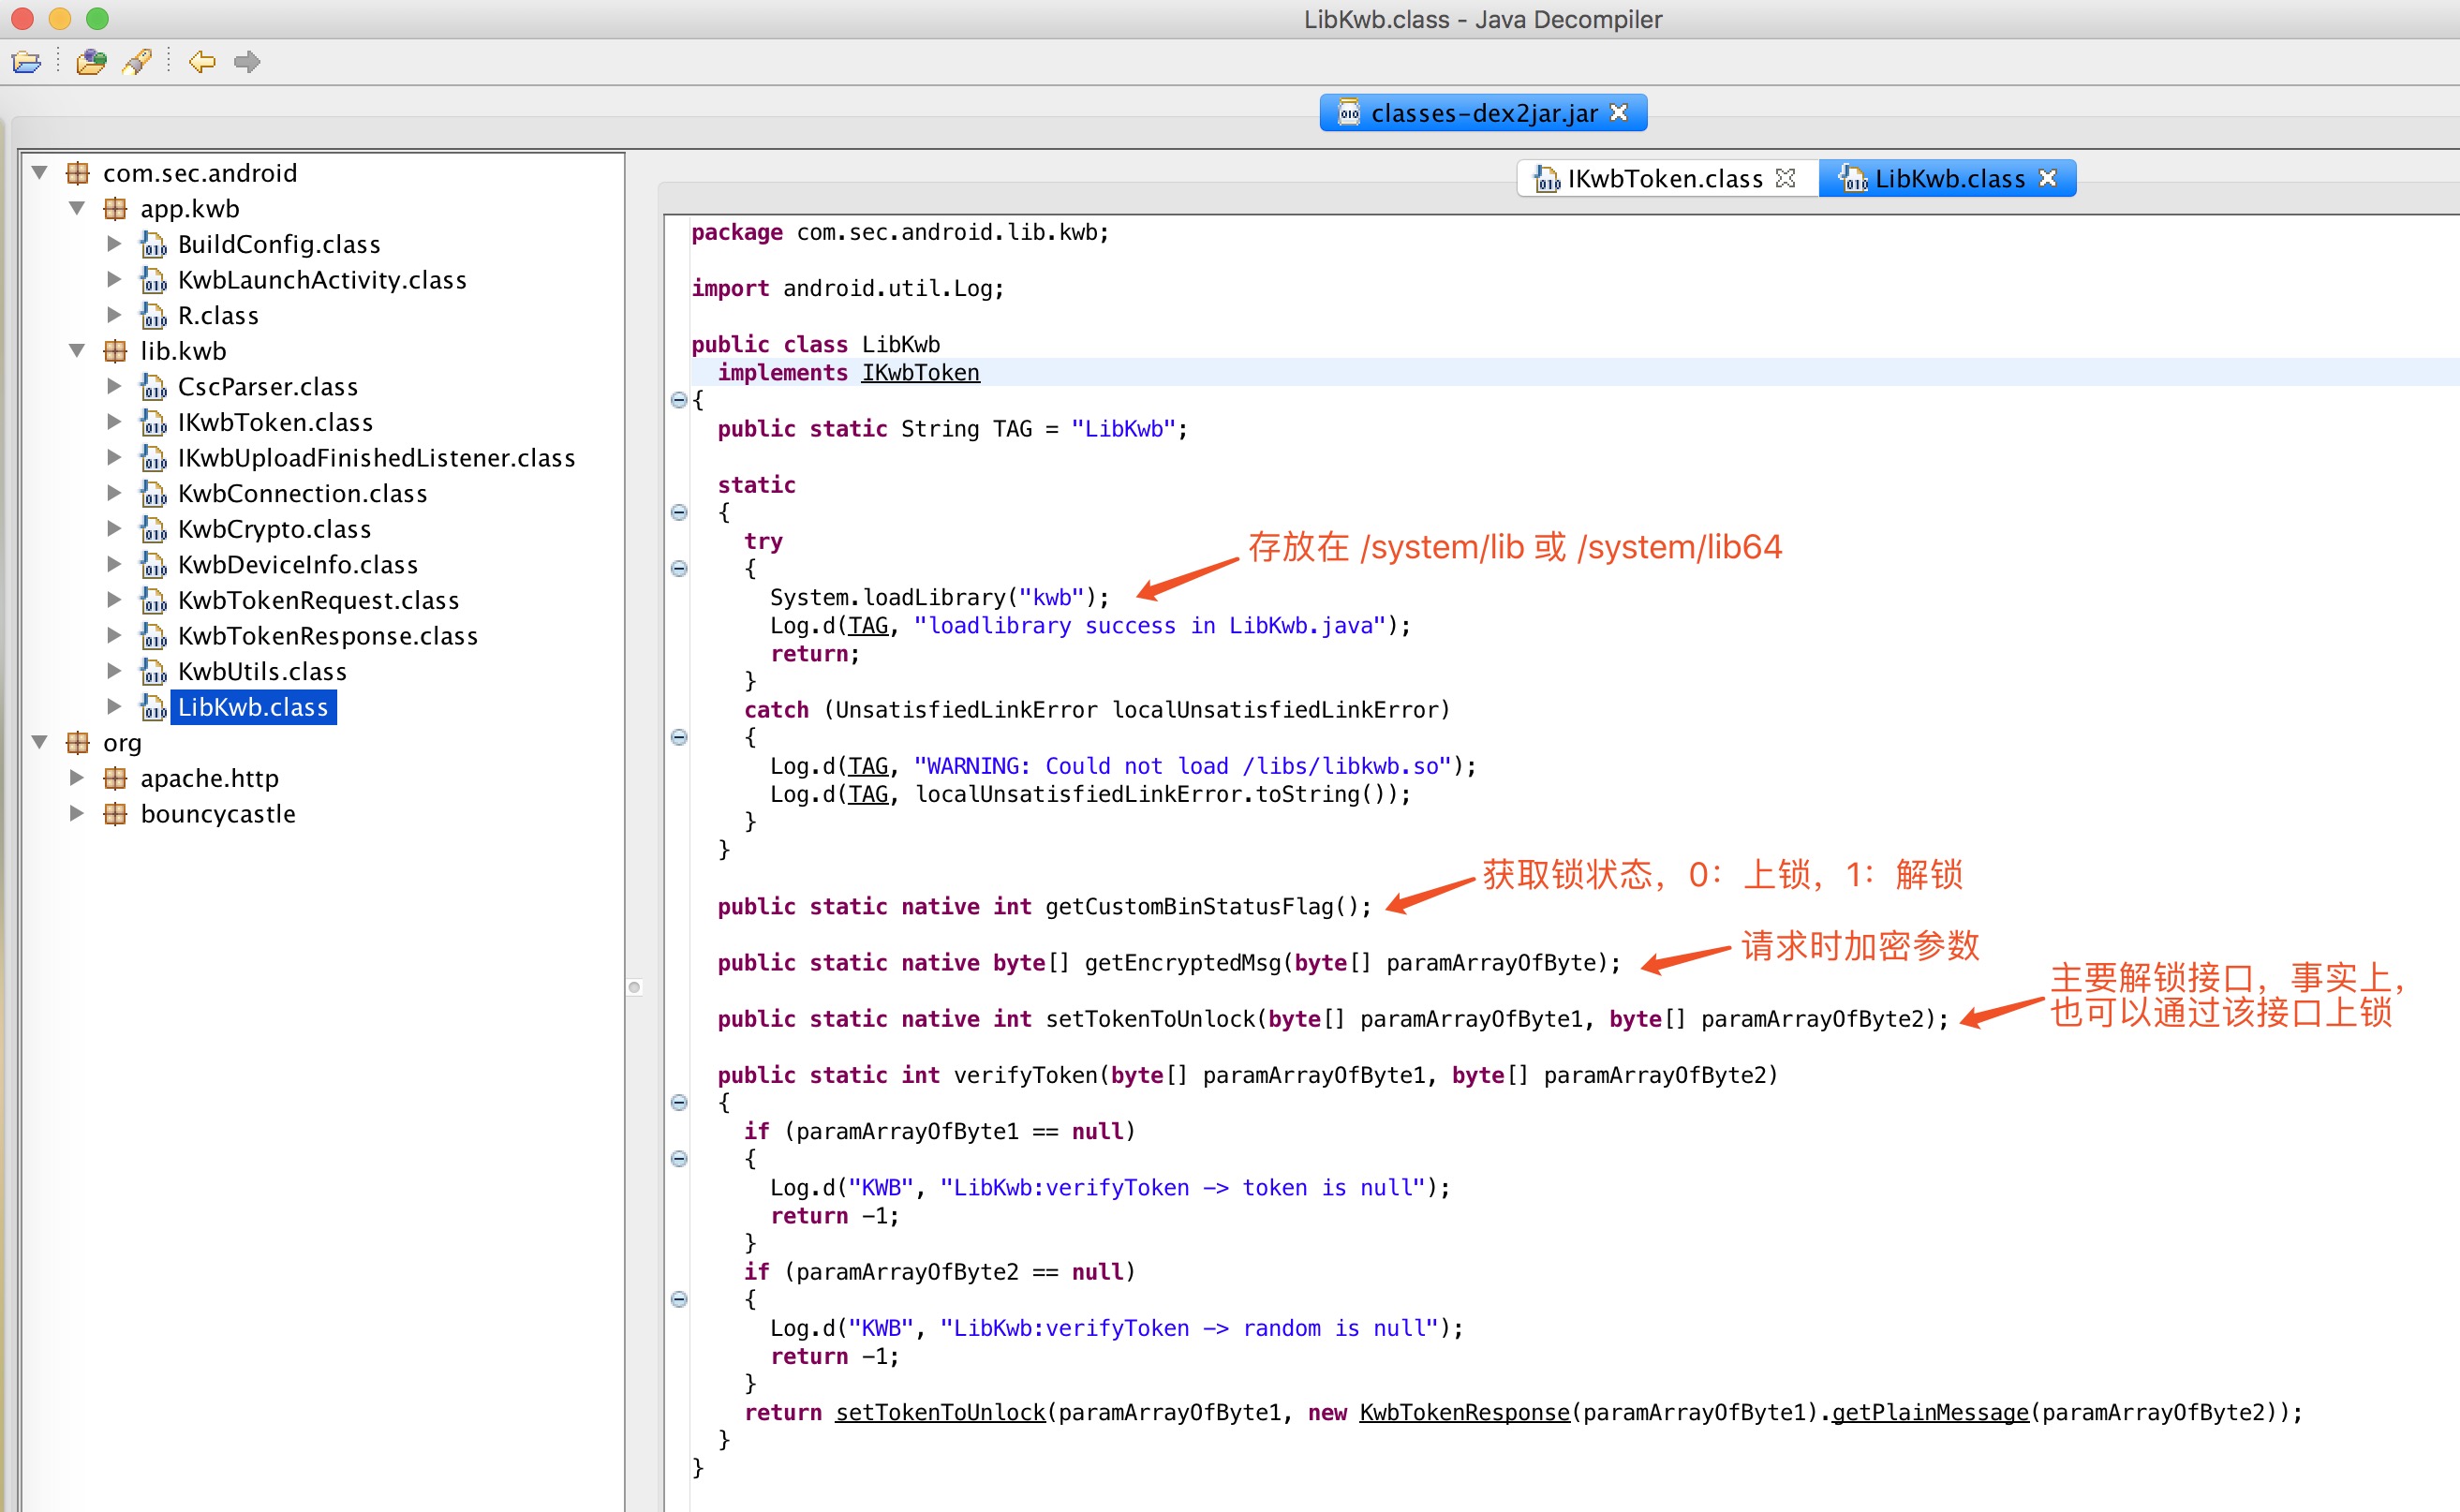Click the Backward navigation arrow
Image resolution: width=2460 pixels, height=1512 pixels.
202,62
